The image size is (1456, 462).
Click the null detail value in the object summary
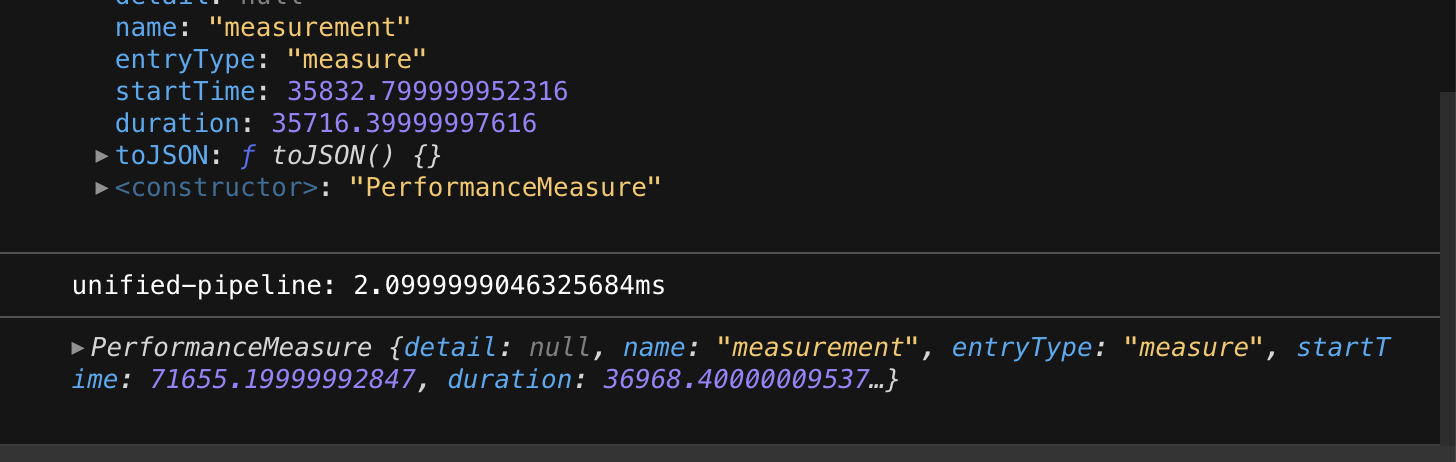[560, 348]
